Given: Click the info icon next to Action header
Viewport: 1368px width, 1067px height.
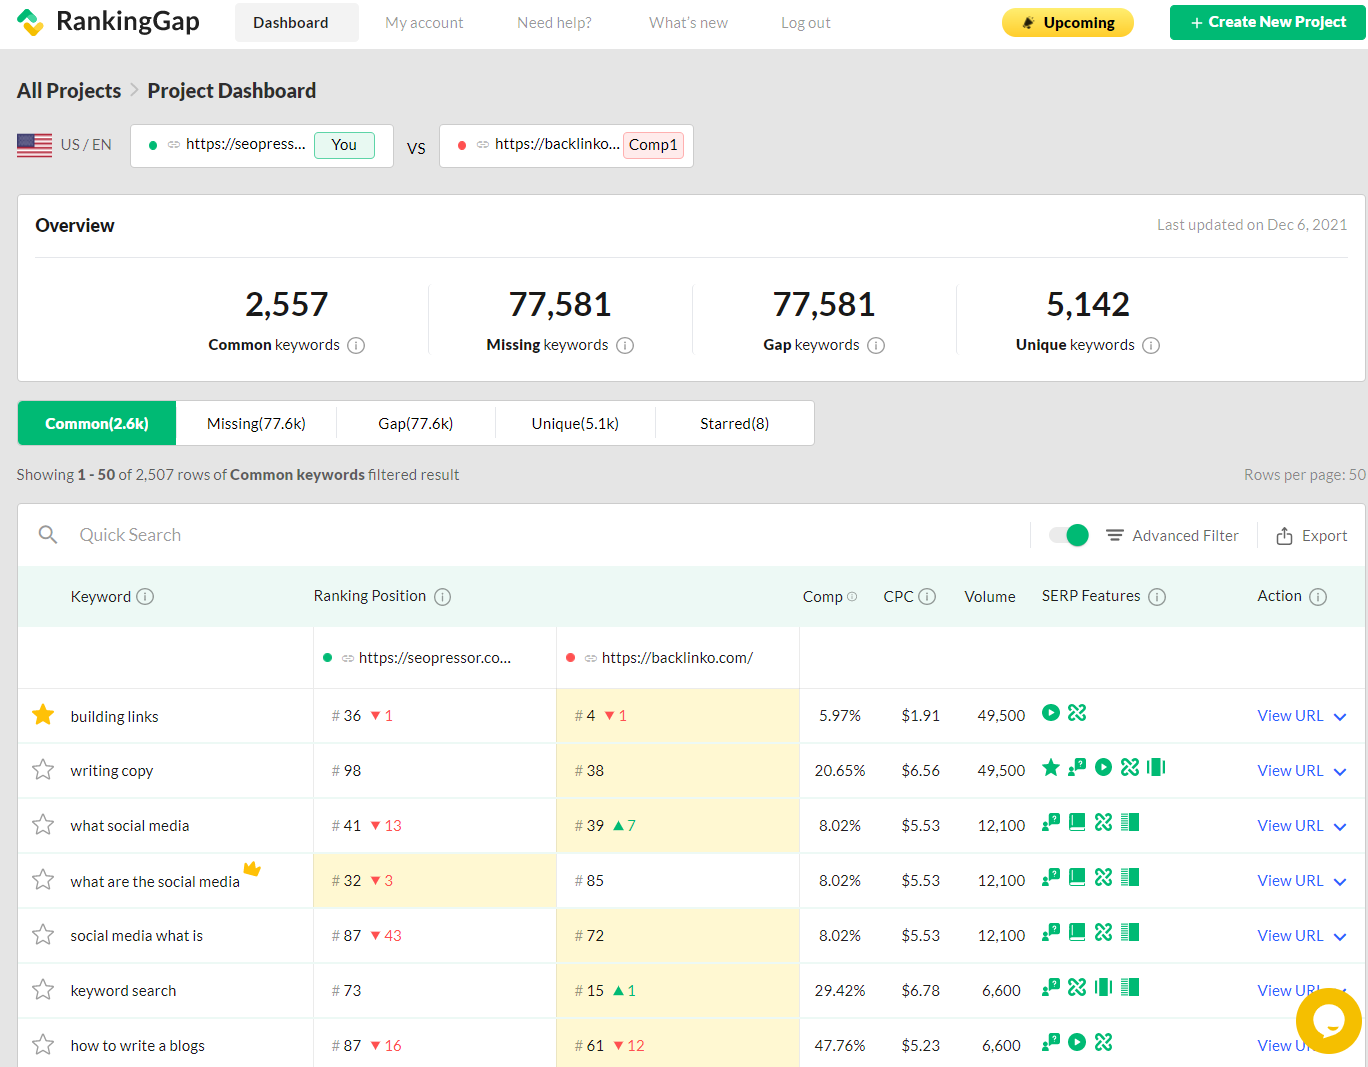Looking at the screenshot, I should tap(1318, 597).
